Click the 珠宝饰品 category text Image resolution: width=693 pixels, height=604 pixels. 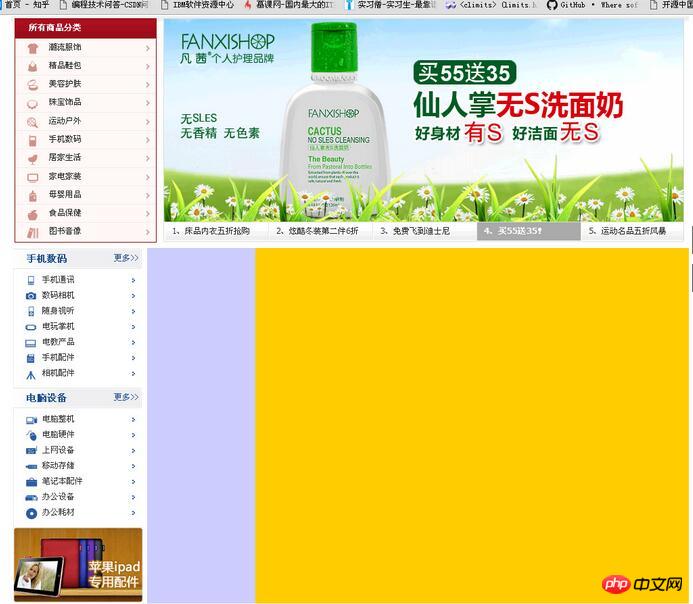click(65, 102)
